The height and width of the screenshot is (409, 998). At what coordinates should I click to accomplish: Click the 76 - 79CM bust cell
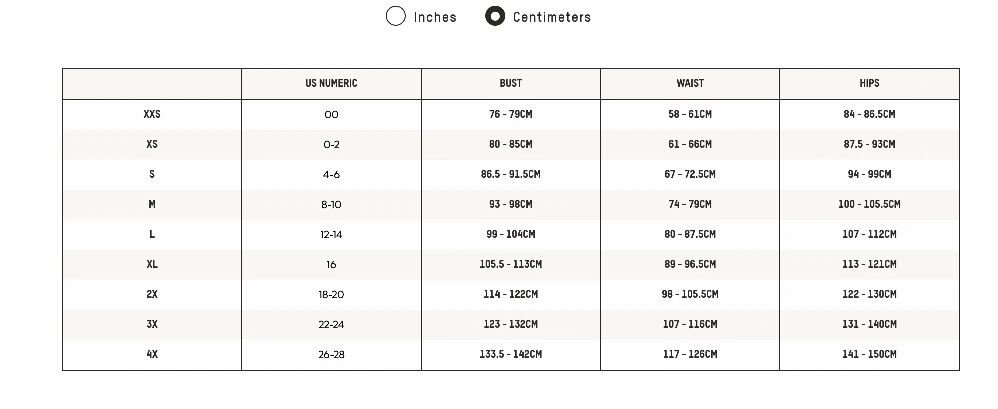click(510, 114)
